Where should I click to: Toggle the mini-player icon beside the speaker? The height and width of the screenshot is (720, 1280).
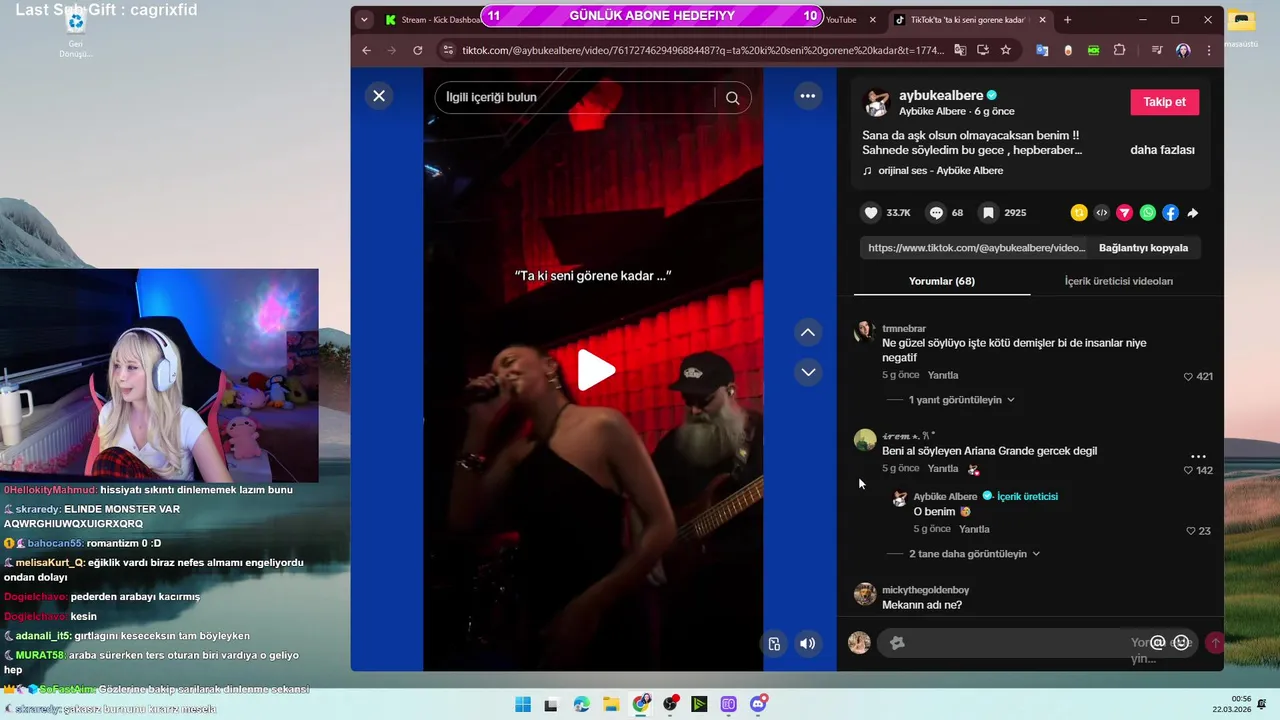click(x=774, y=644)
